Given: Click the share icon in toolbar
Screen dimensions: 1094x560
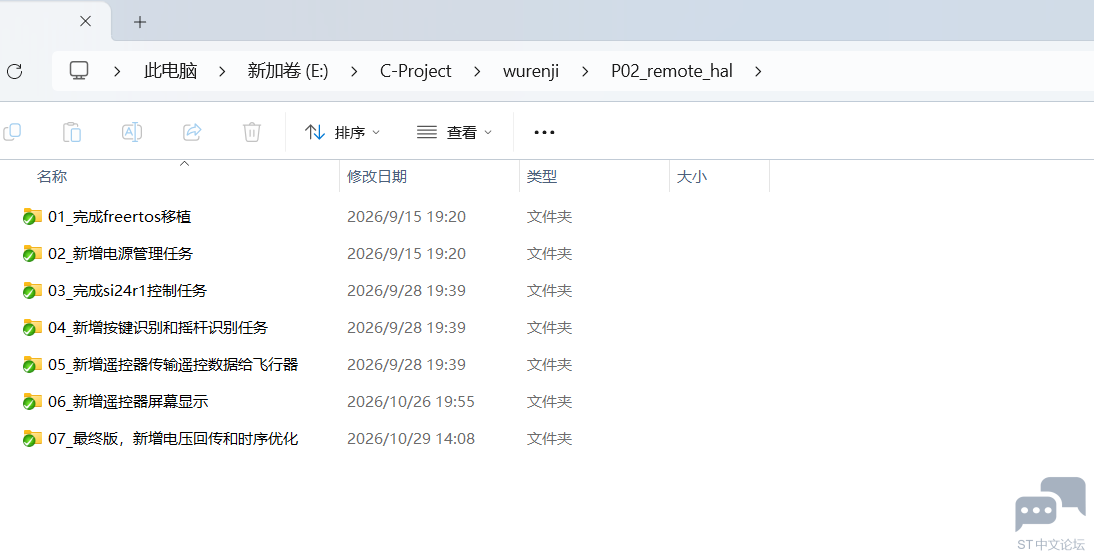Looking at the screenshot, I should 192,132.
